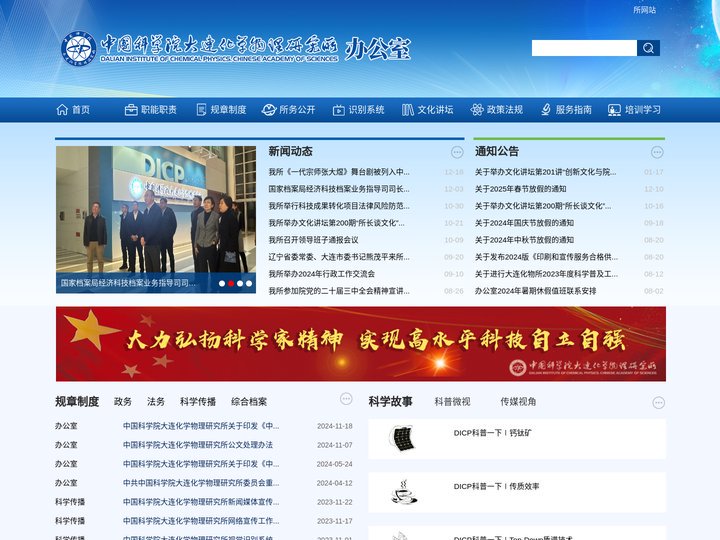Click the DICP institute logo emblem
This screenshot has height=540, width=720.
[79, 48]
